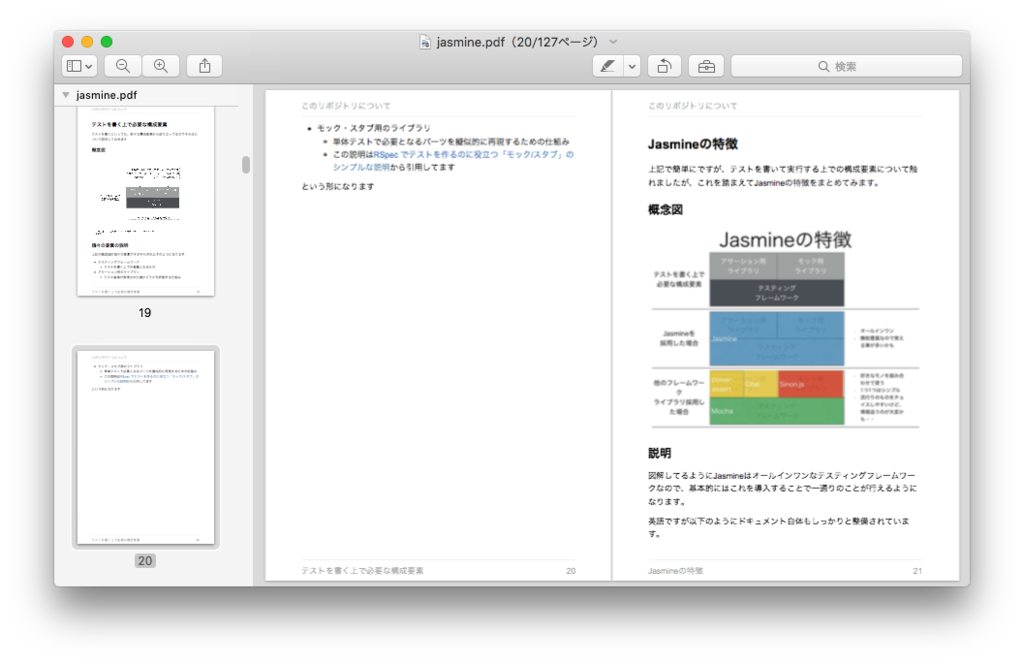Click the sidebar vertical scrollbar handle
The width and height of the screenshot is (1024, 664).
pos(246,165)
